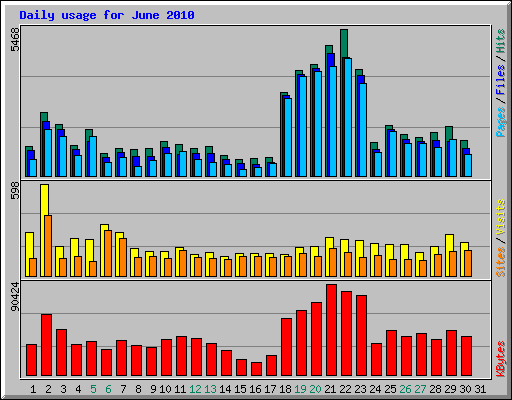Click day 16 on the x-axis

point(255,389)
